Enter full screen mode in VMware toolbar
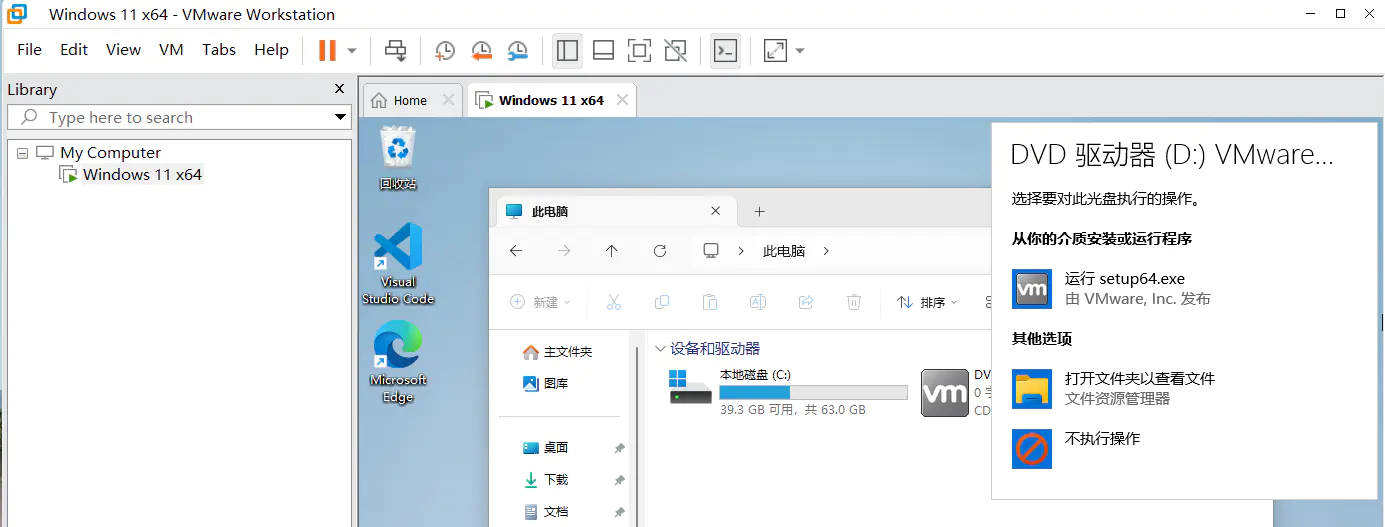1385x527 pixels. pos(639,50)
